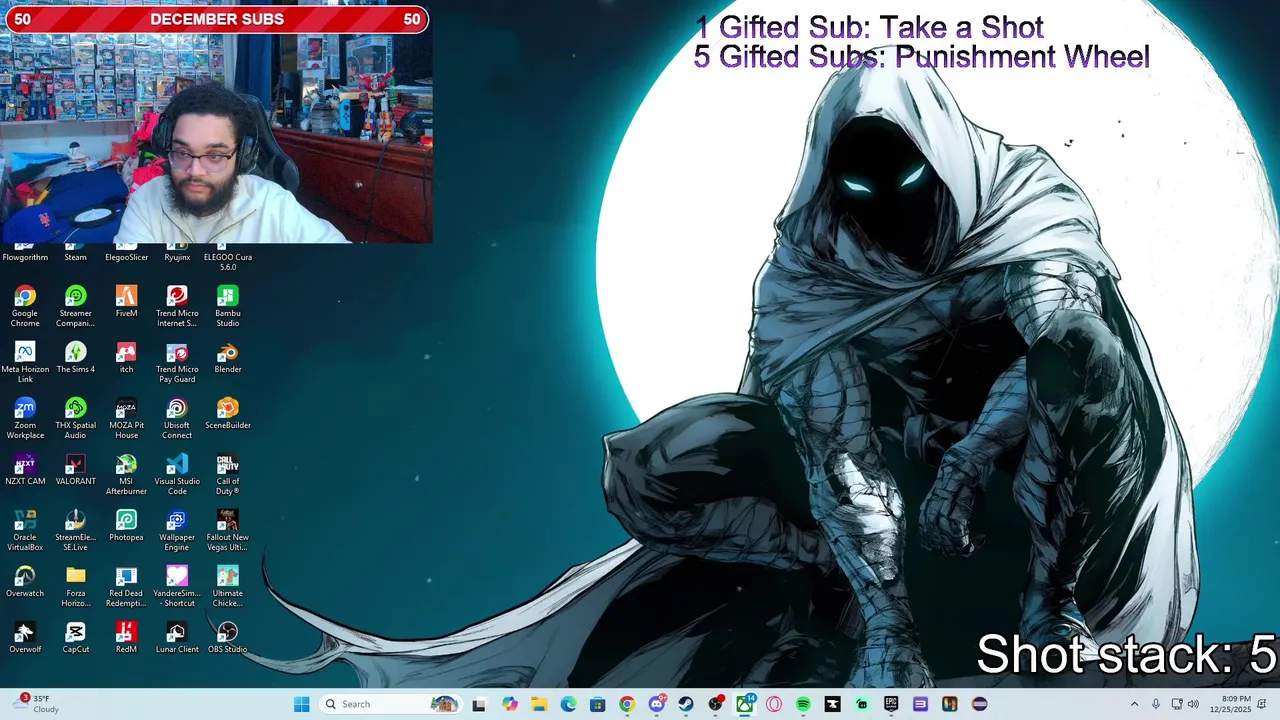Image resolution: width=1280 pixels, height=720 pixels.
Task: Open the Ultimate Chicken Horse shortcut
Action: [x=228, y=586]
